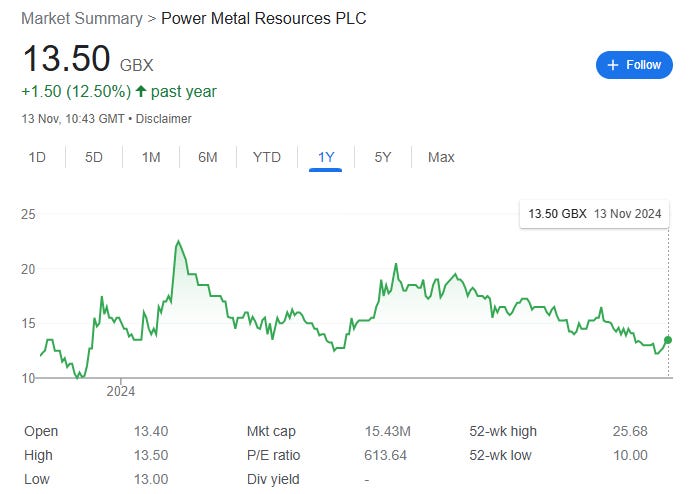Click the P/E ratio label
The height and width of the screenshot is (494, 694).
click(274, 455)
